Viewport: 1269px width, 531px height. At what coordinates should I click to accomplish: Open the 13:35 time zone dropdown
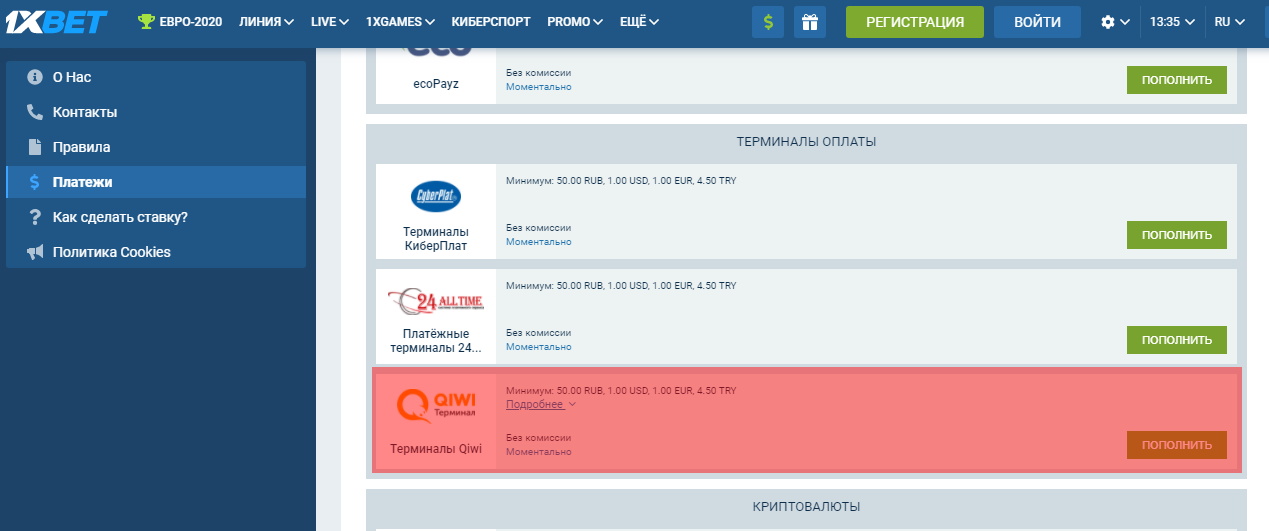(x=1171, y=21)
